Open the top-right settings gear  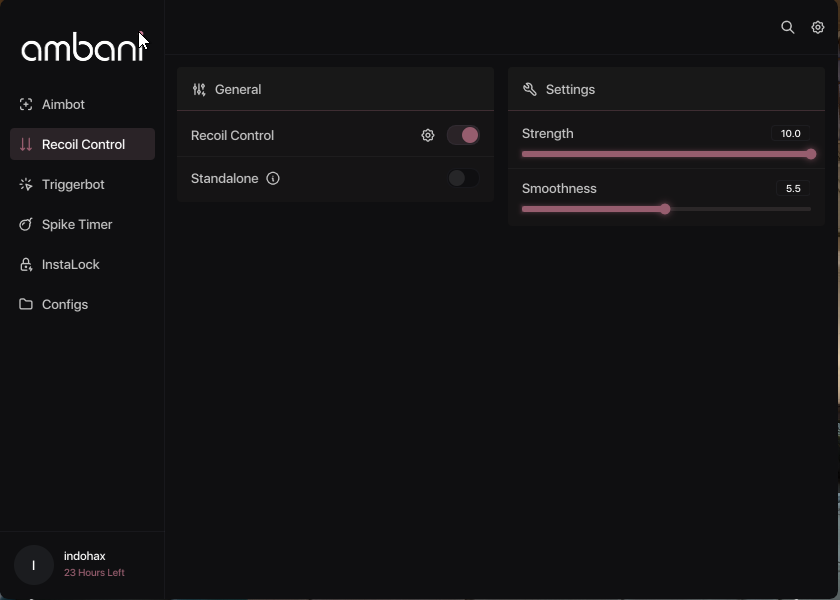click(818, 27)
